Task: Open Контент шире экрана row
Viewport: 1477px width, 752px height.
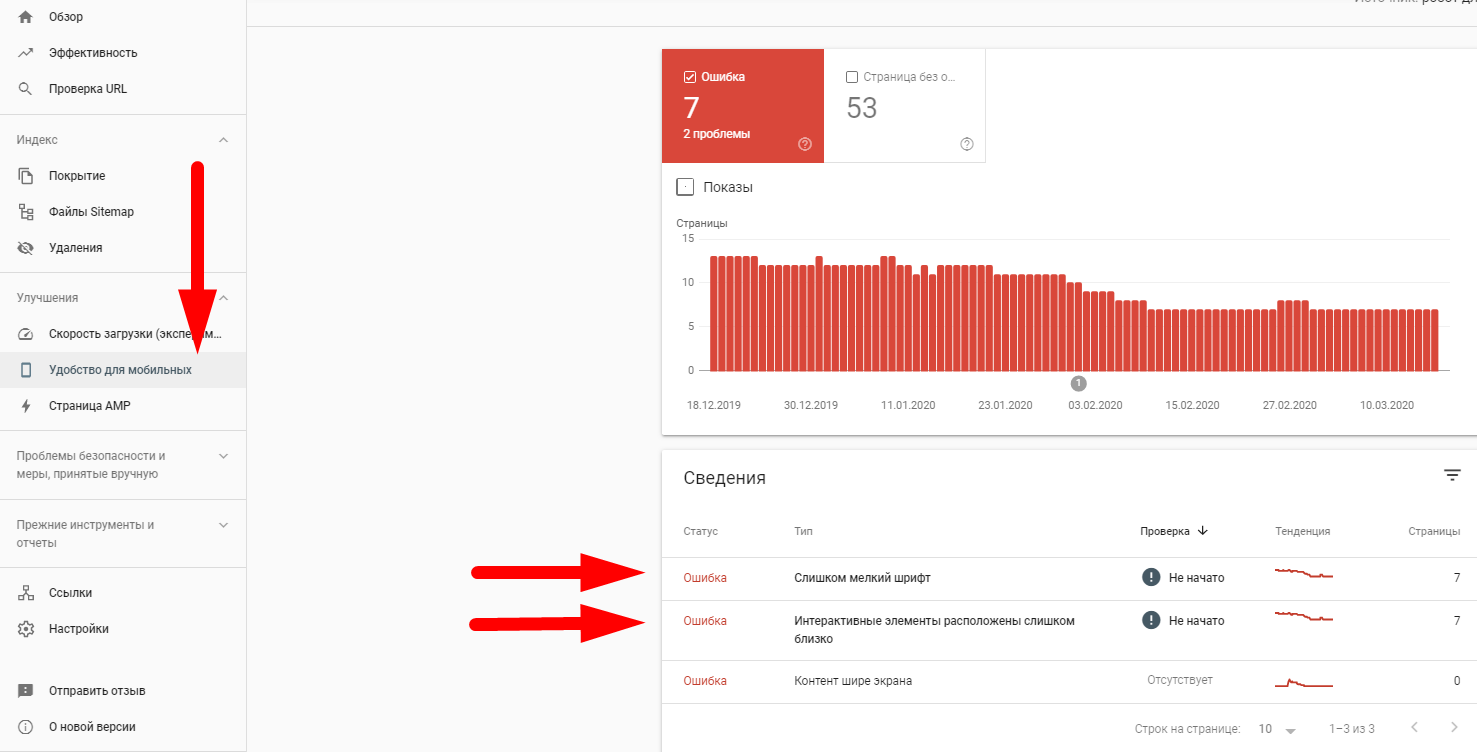Action: tap(1069, 681)
